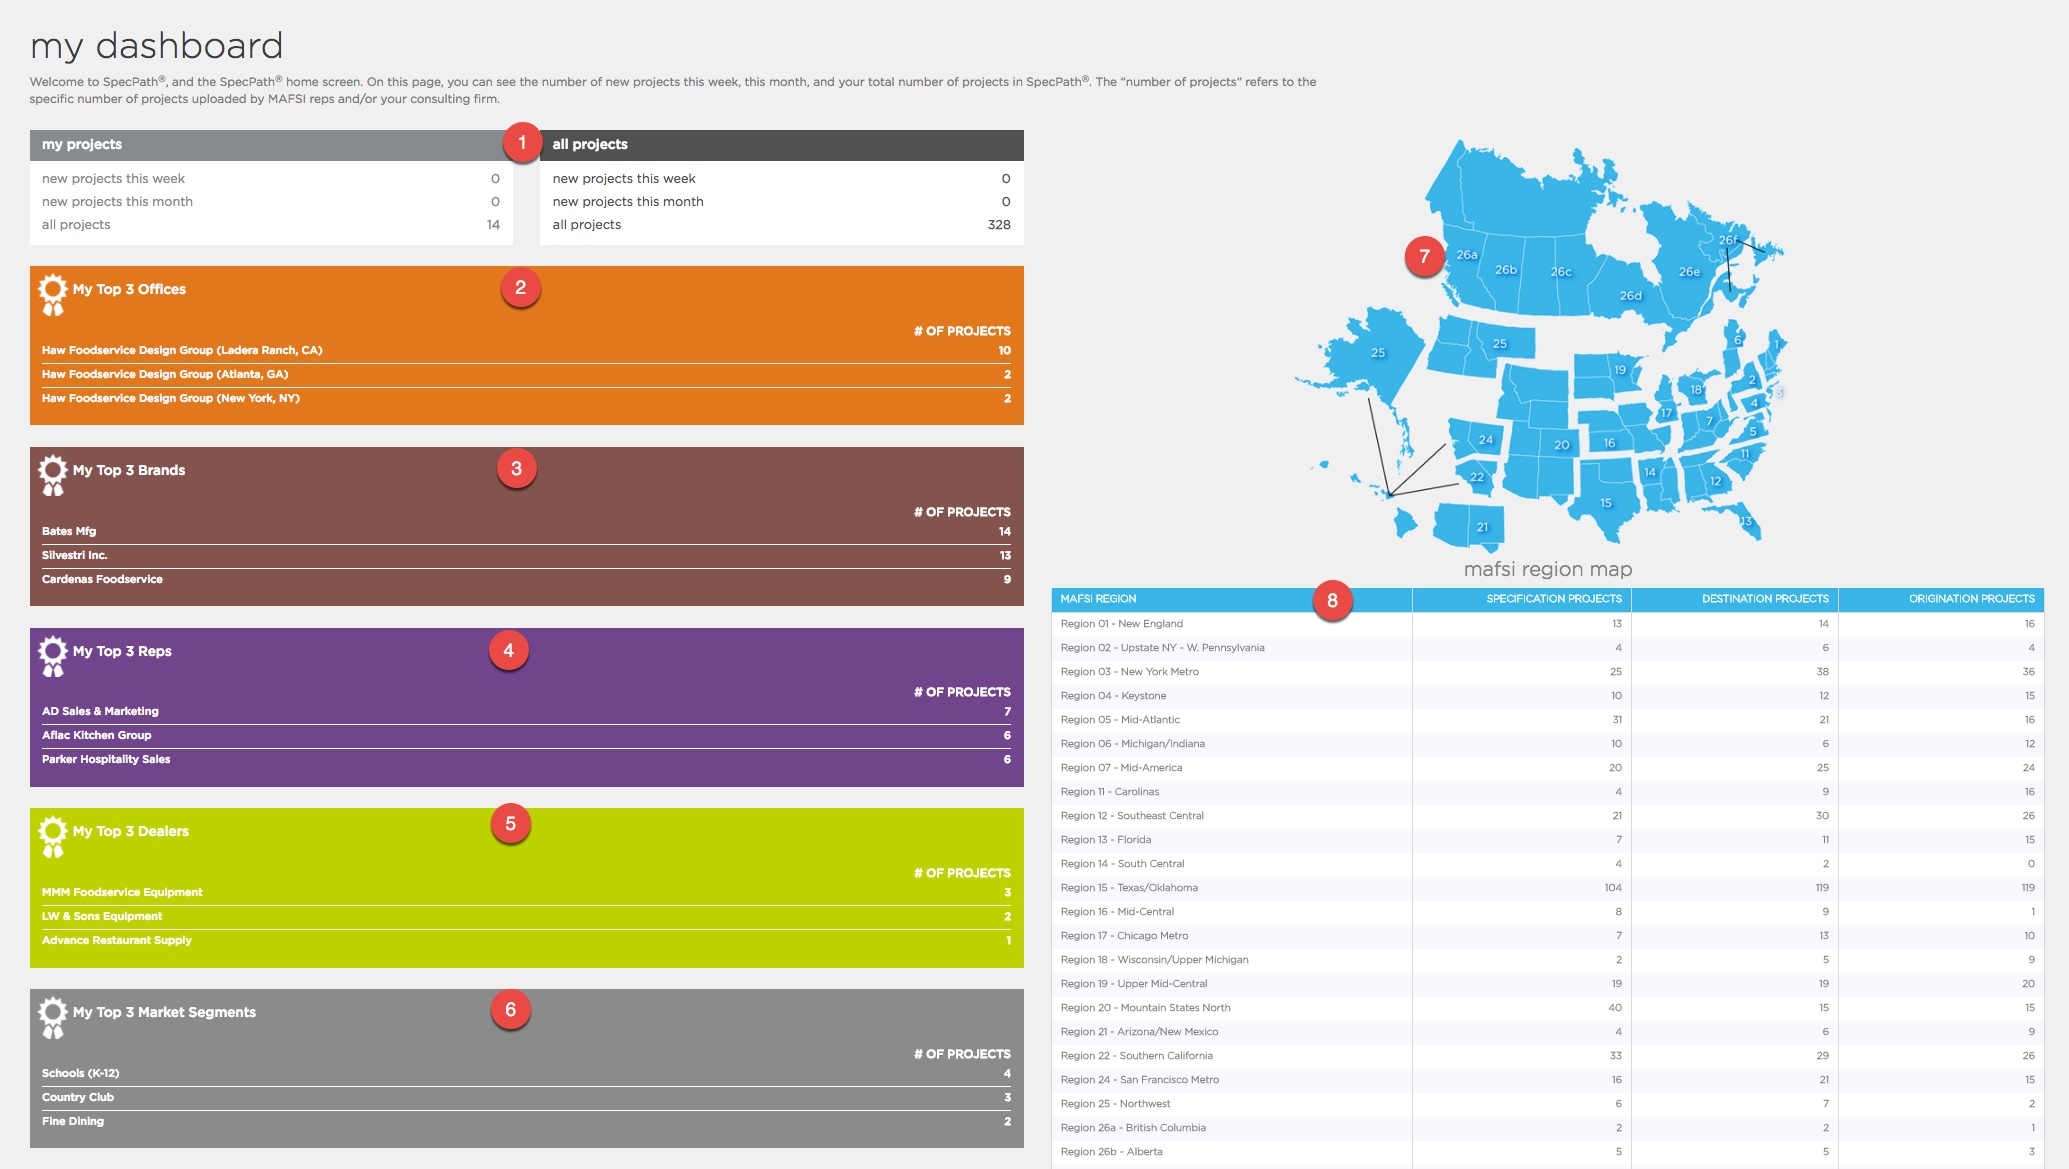Select the 'all projects' panel header
2069x1169 pixels.
[590, 145]
